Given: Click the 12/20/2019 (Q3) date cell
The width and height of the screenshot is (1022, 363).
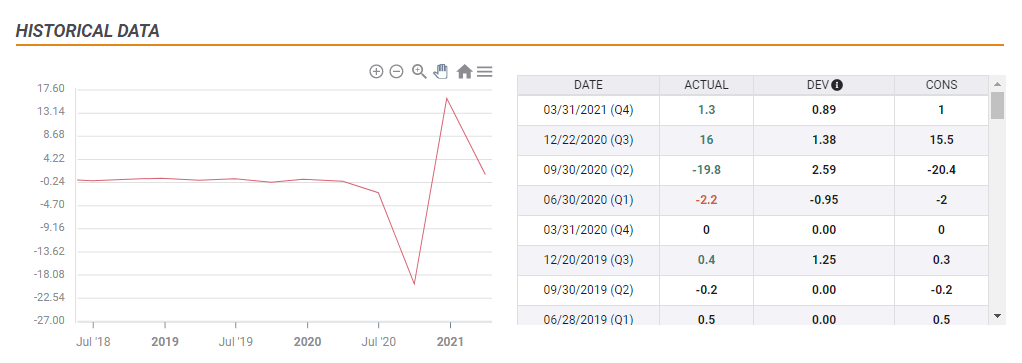Looking at the screenshot, I should (x=589, y=260).
